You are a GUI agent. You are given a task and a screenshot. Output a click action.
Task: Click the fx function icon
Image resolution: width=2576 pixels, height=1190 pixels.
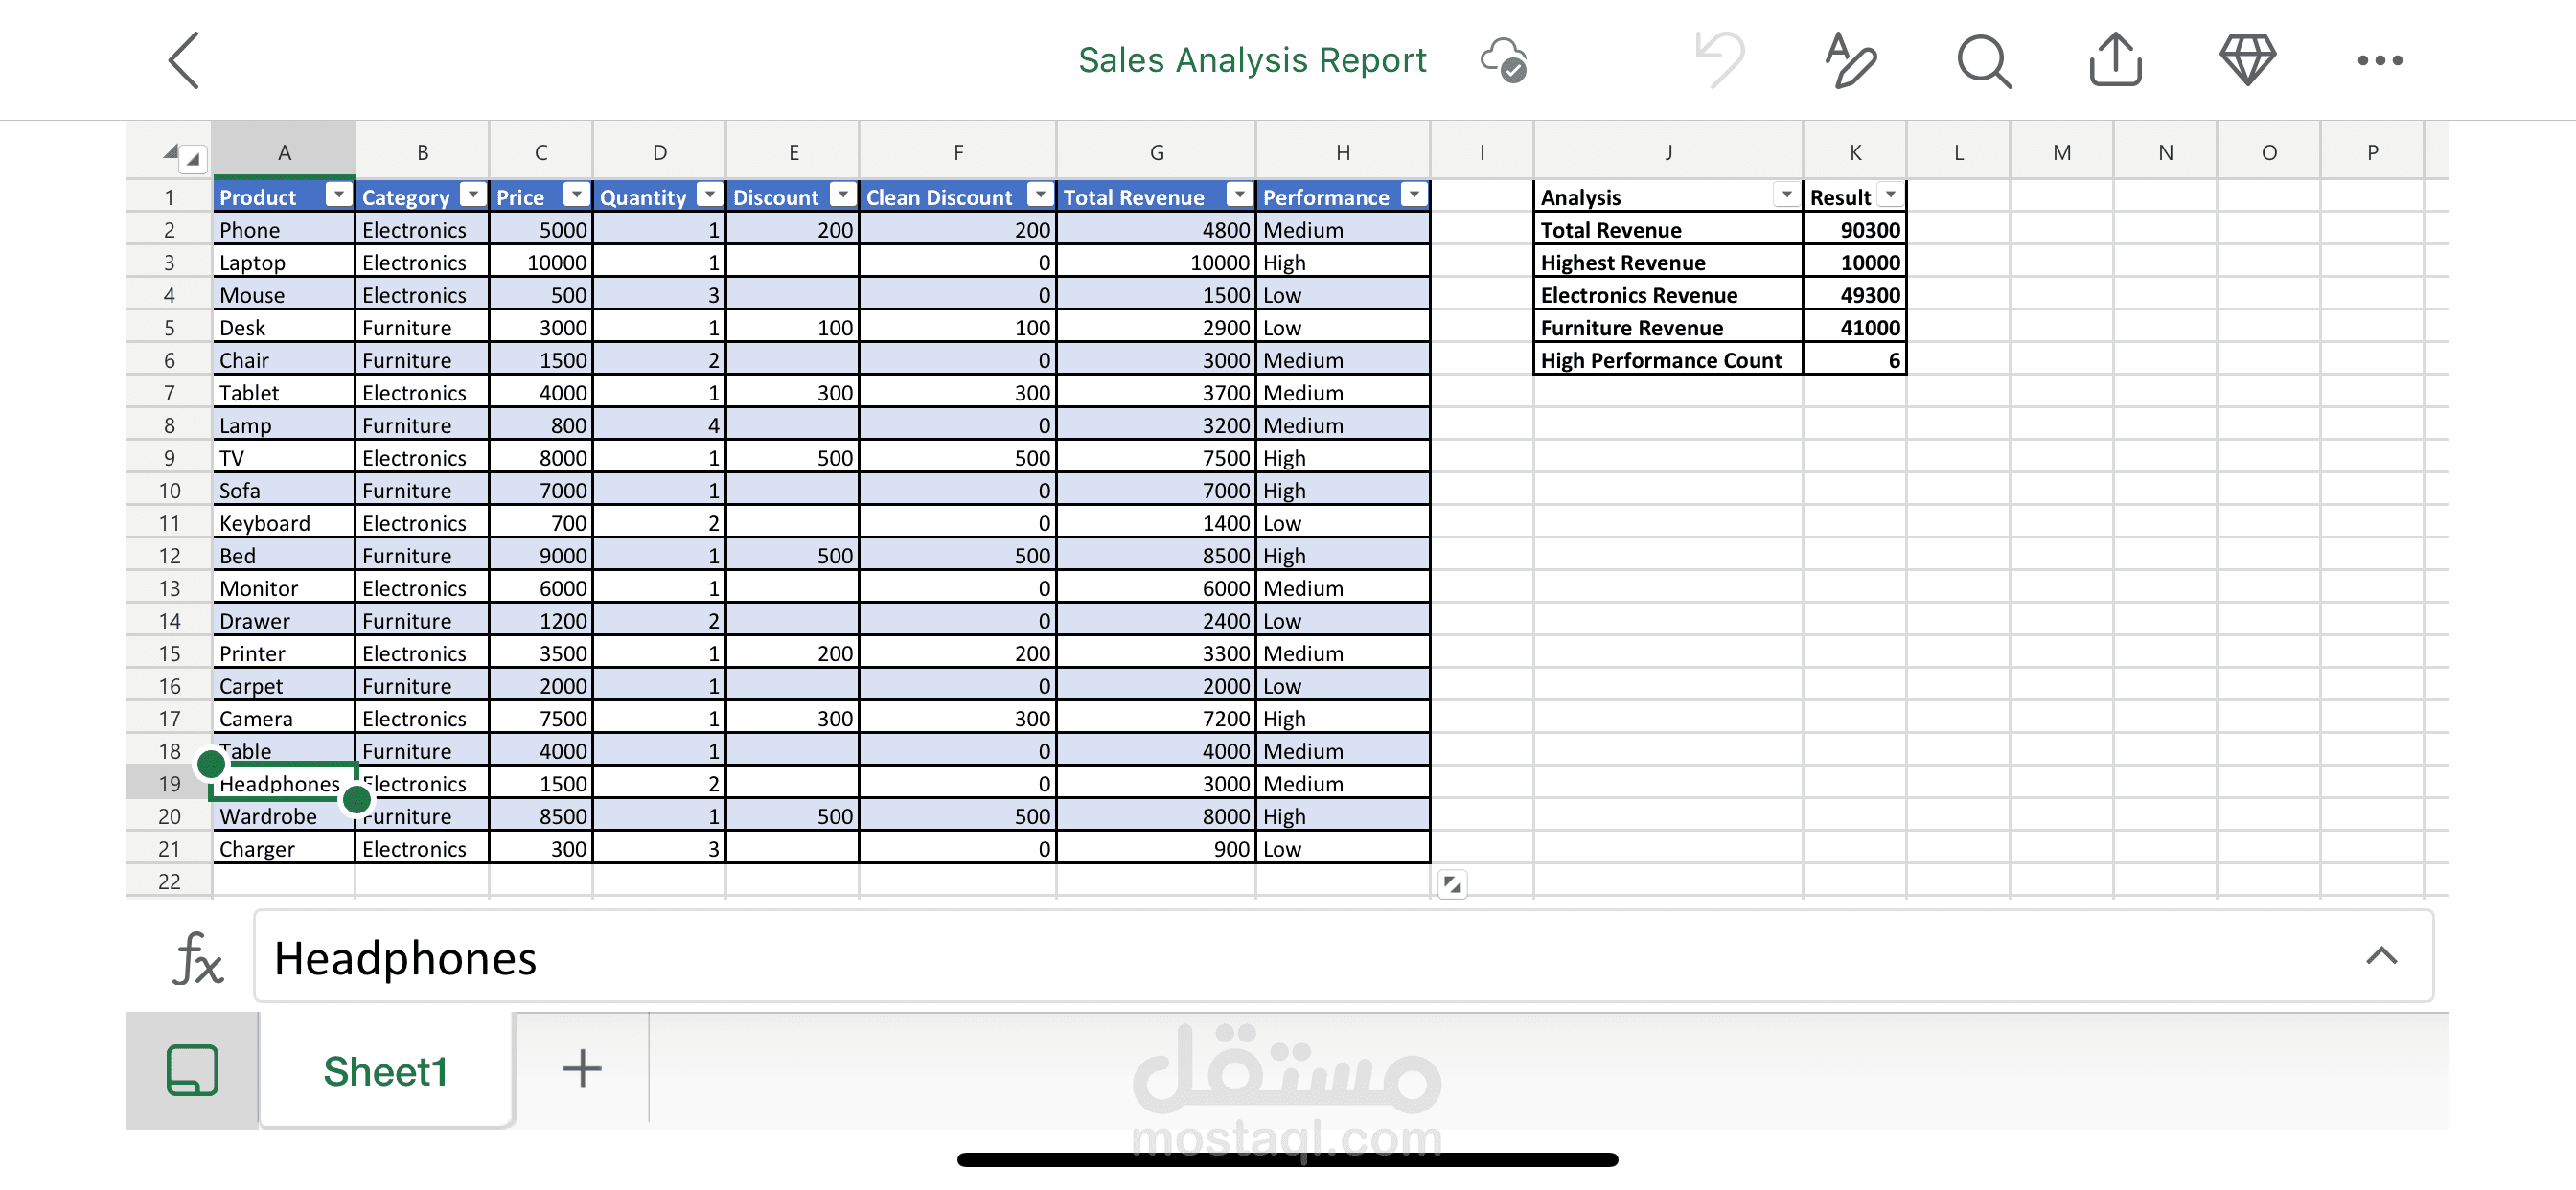197,957
